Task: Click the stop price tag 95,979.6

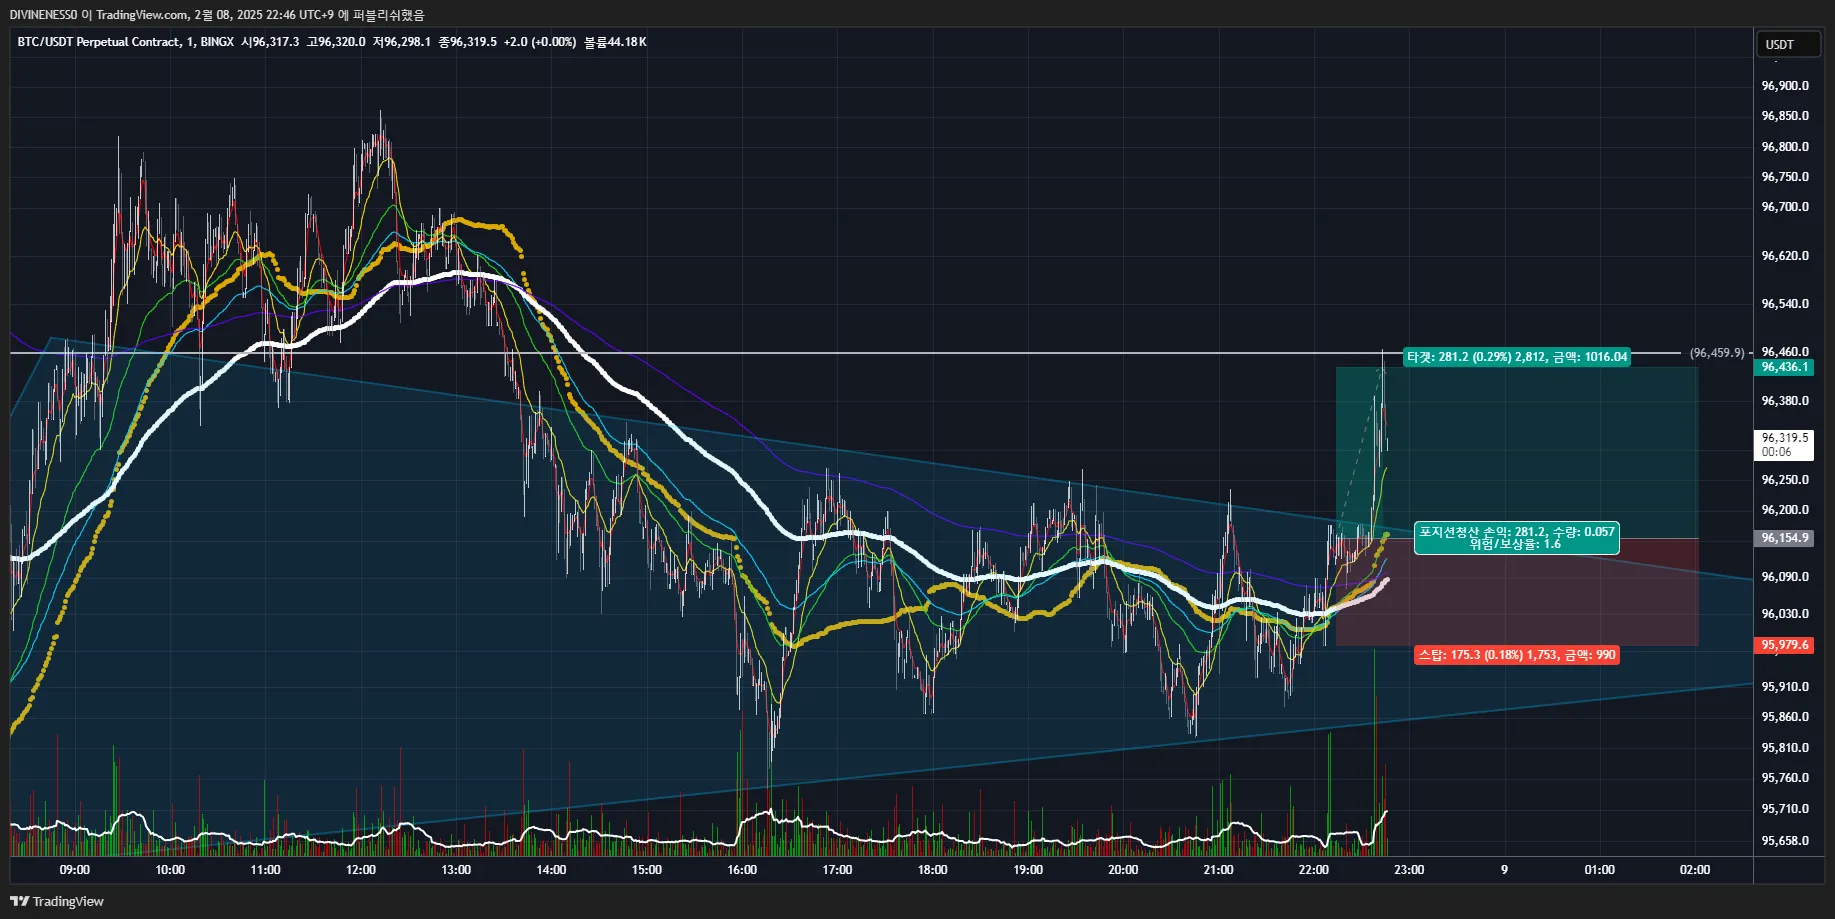Action: (1785, 645)
